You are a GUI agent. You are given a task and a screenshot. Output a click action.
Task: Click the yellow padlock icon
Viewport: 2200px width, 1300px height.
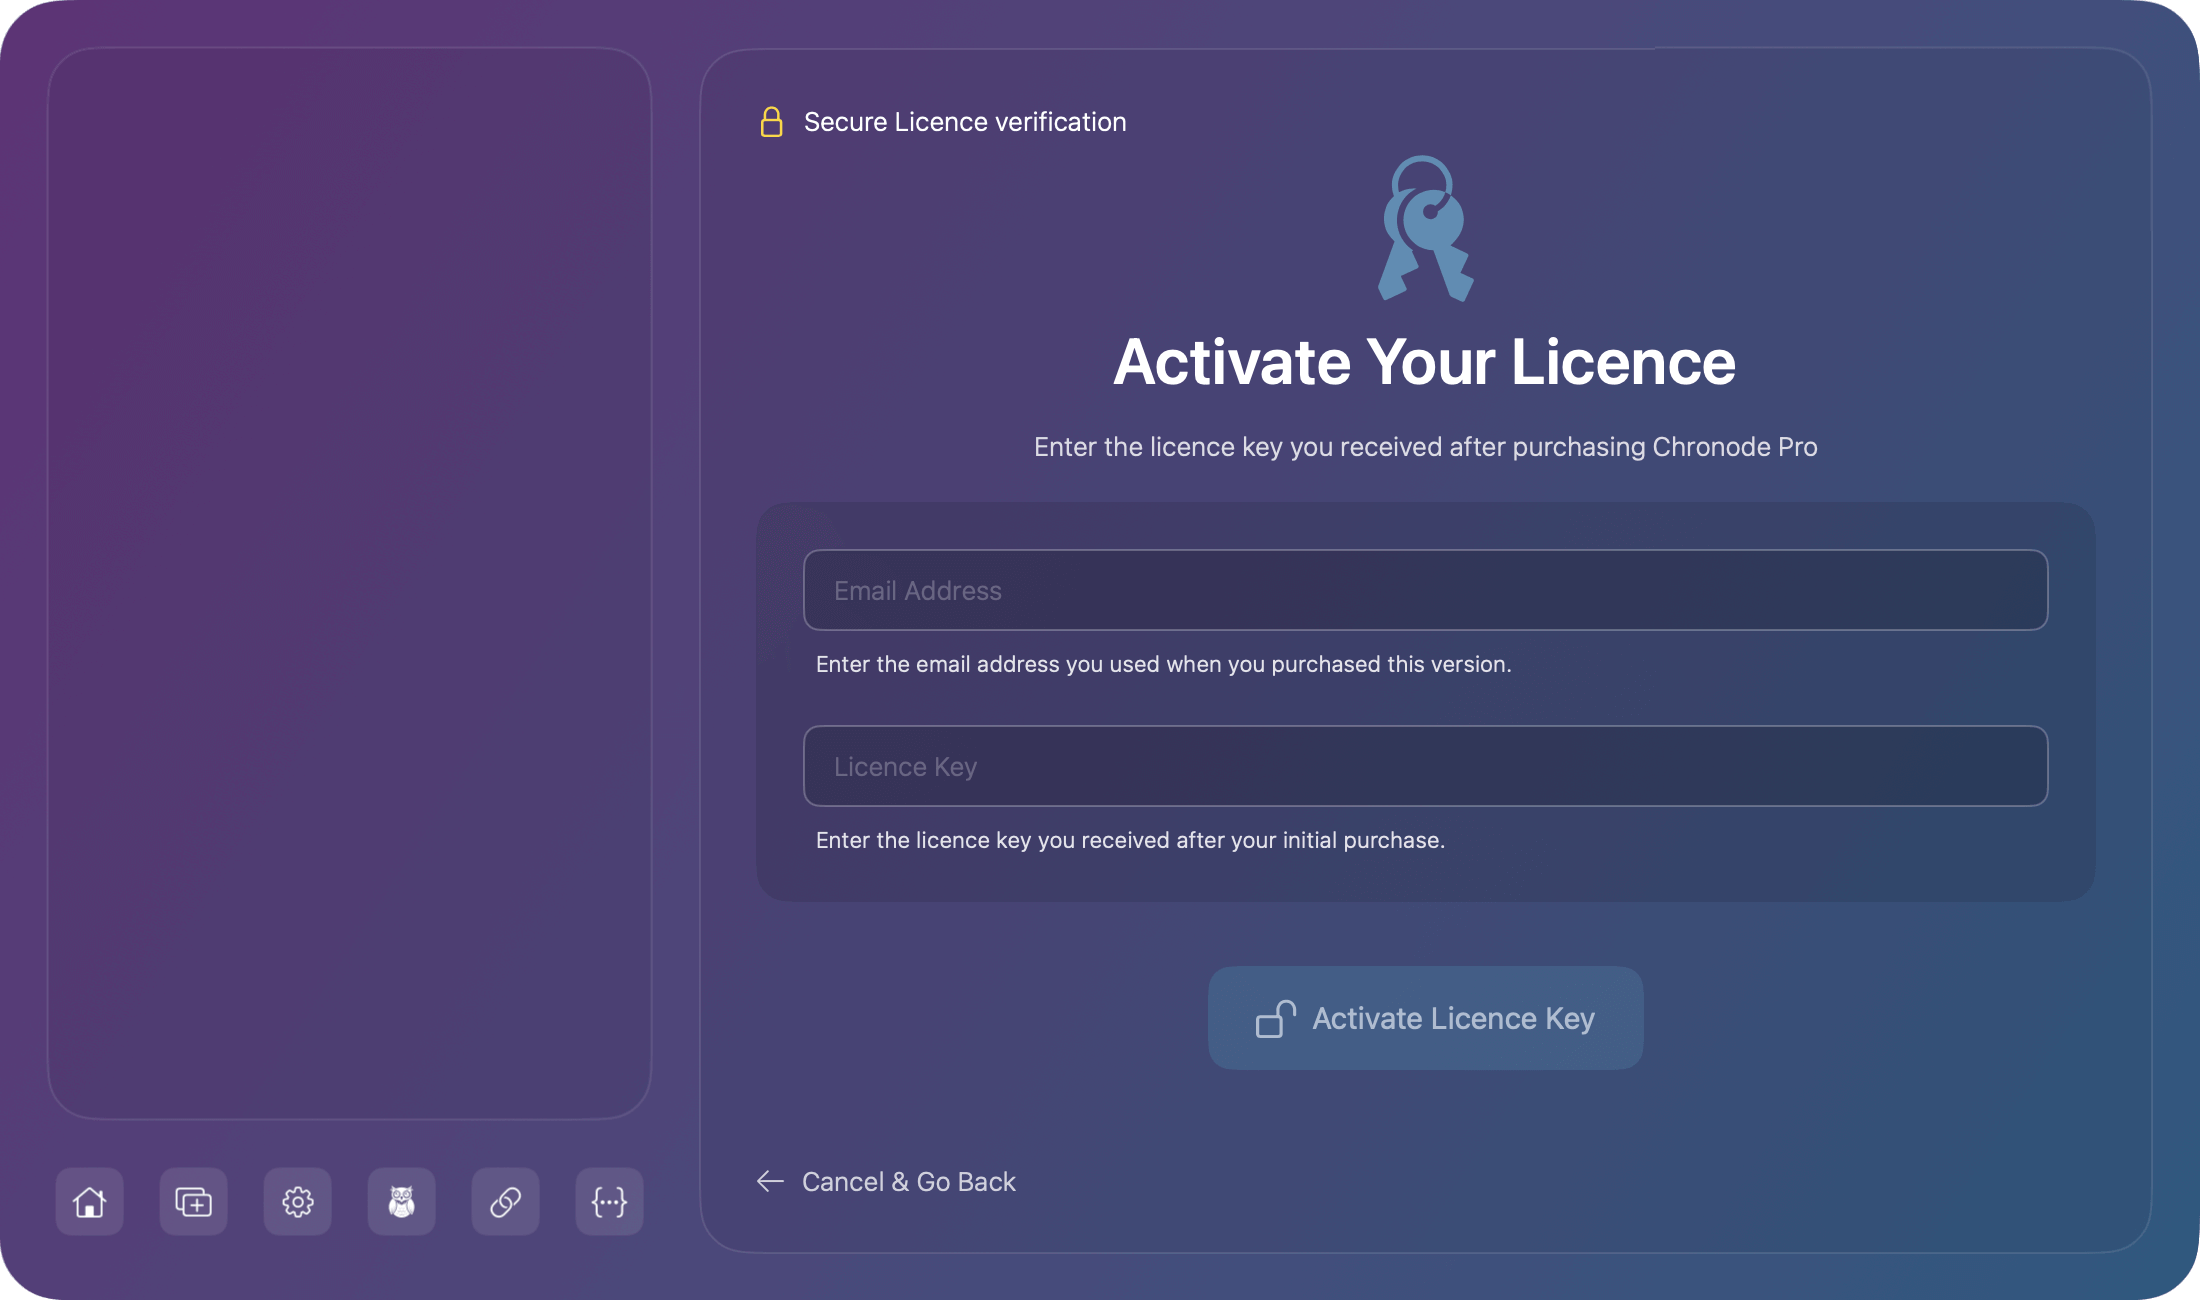770,121
